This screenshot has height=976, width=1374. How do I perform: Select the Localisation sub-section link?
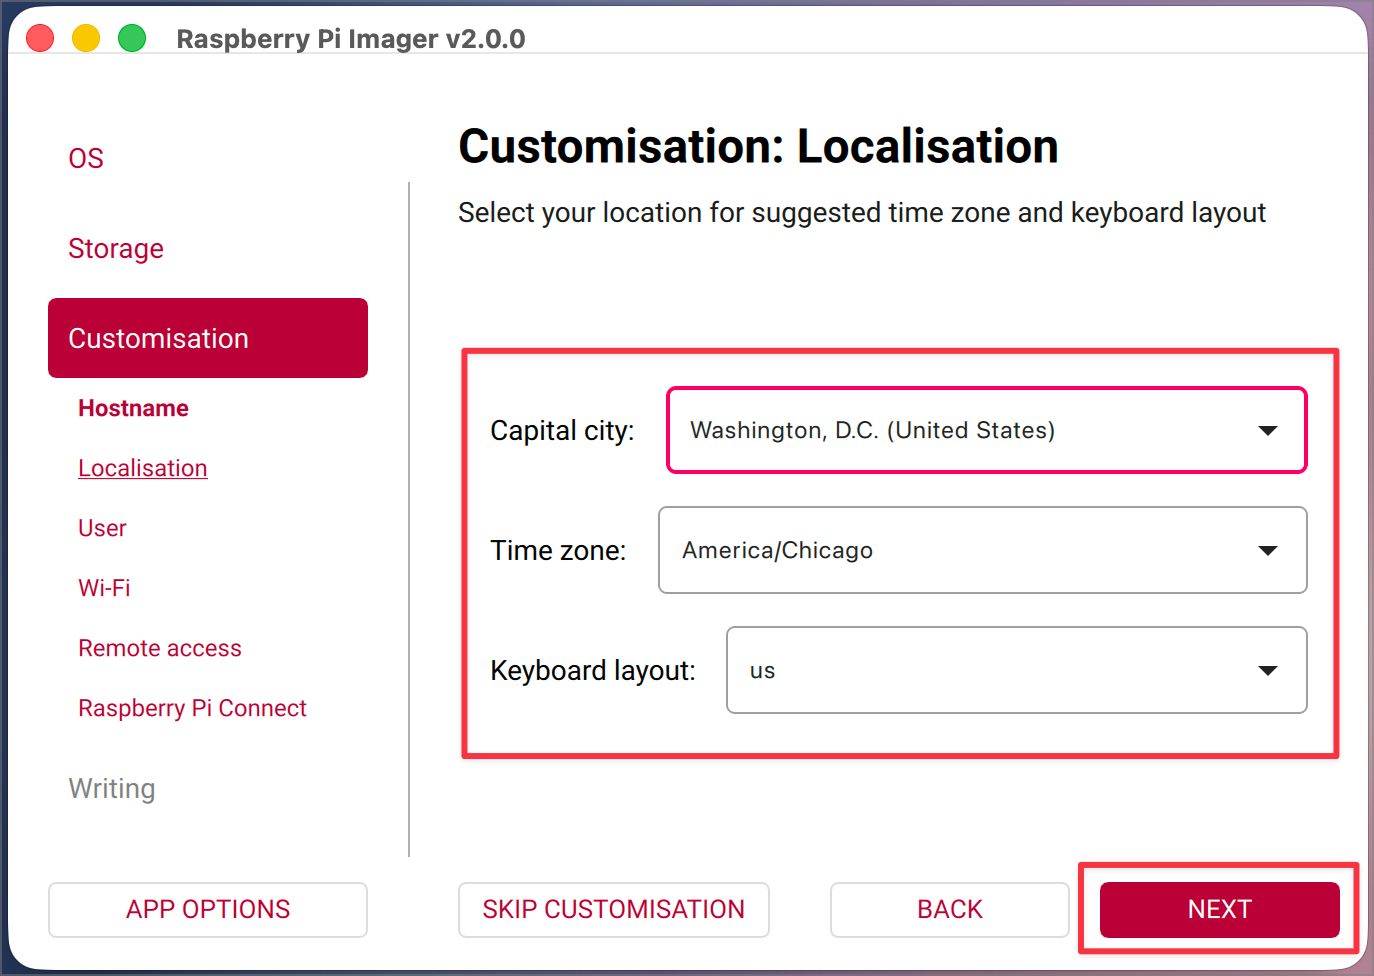[x=143, y=468]
